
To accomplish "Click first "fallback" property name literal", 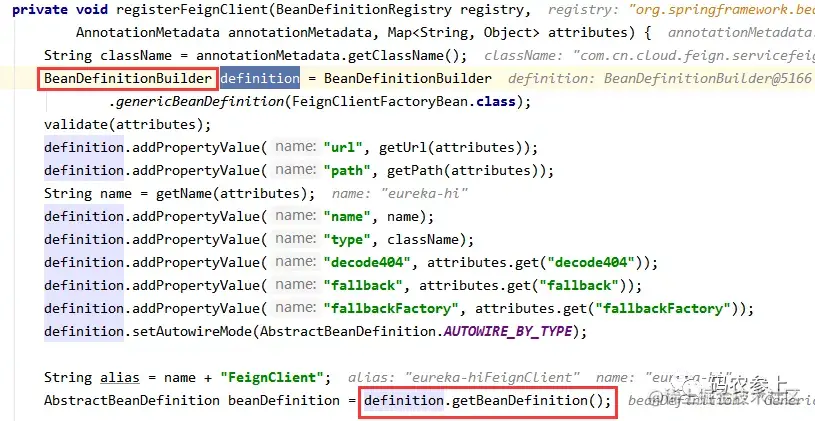I will tap(363, 285).
